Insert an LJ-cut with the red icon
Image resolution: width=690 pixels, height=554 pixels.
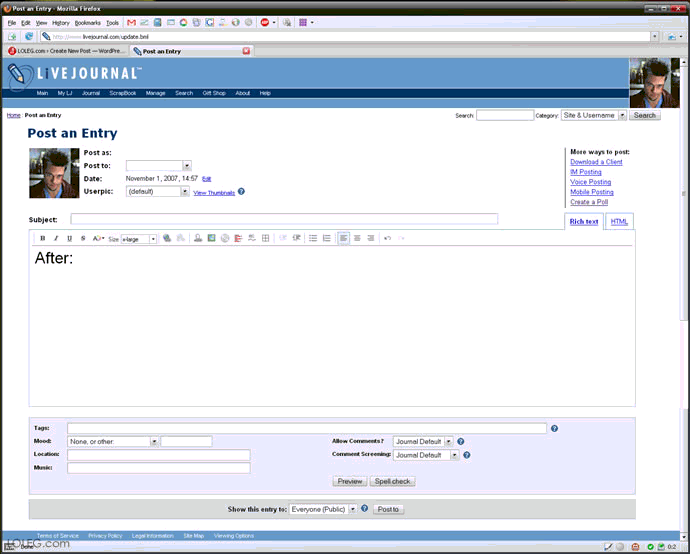(x=238, y=238)
